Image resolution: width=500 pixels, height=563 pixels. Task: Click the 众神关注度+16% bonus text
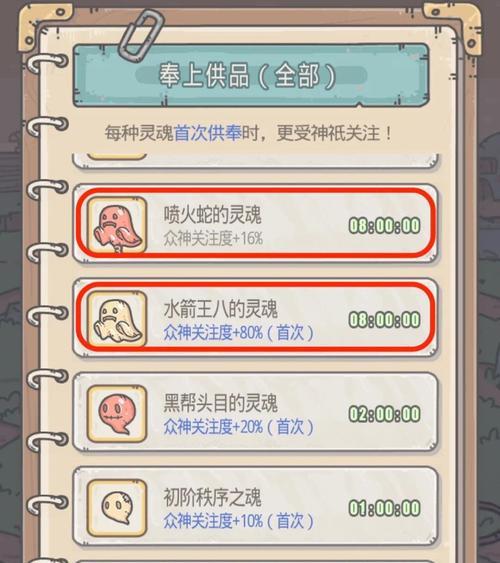coord(213,238)
